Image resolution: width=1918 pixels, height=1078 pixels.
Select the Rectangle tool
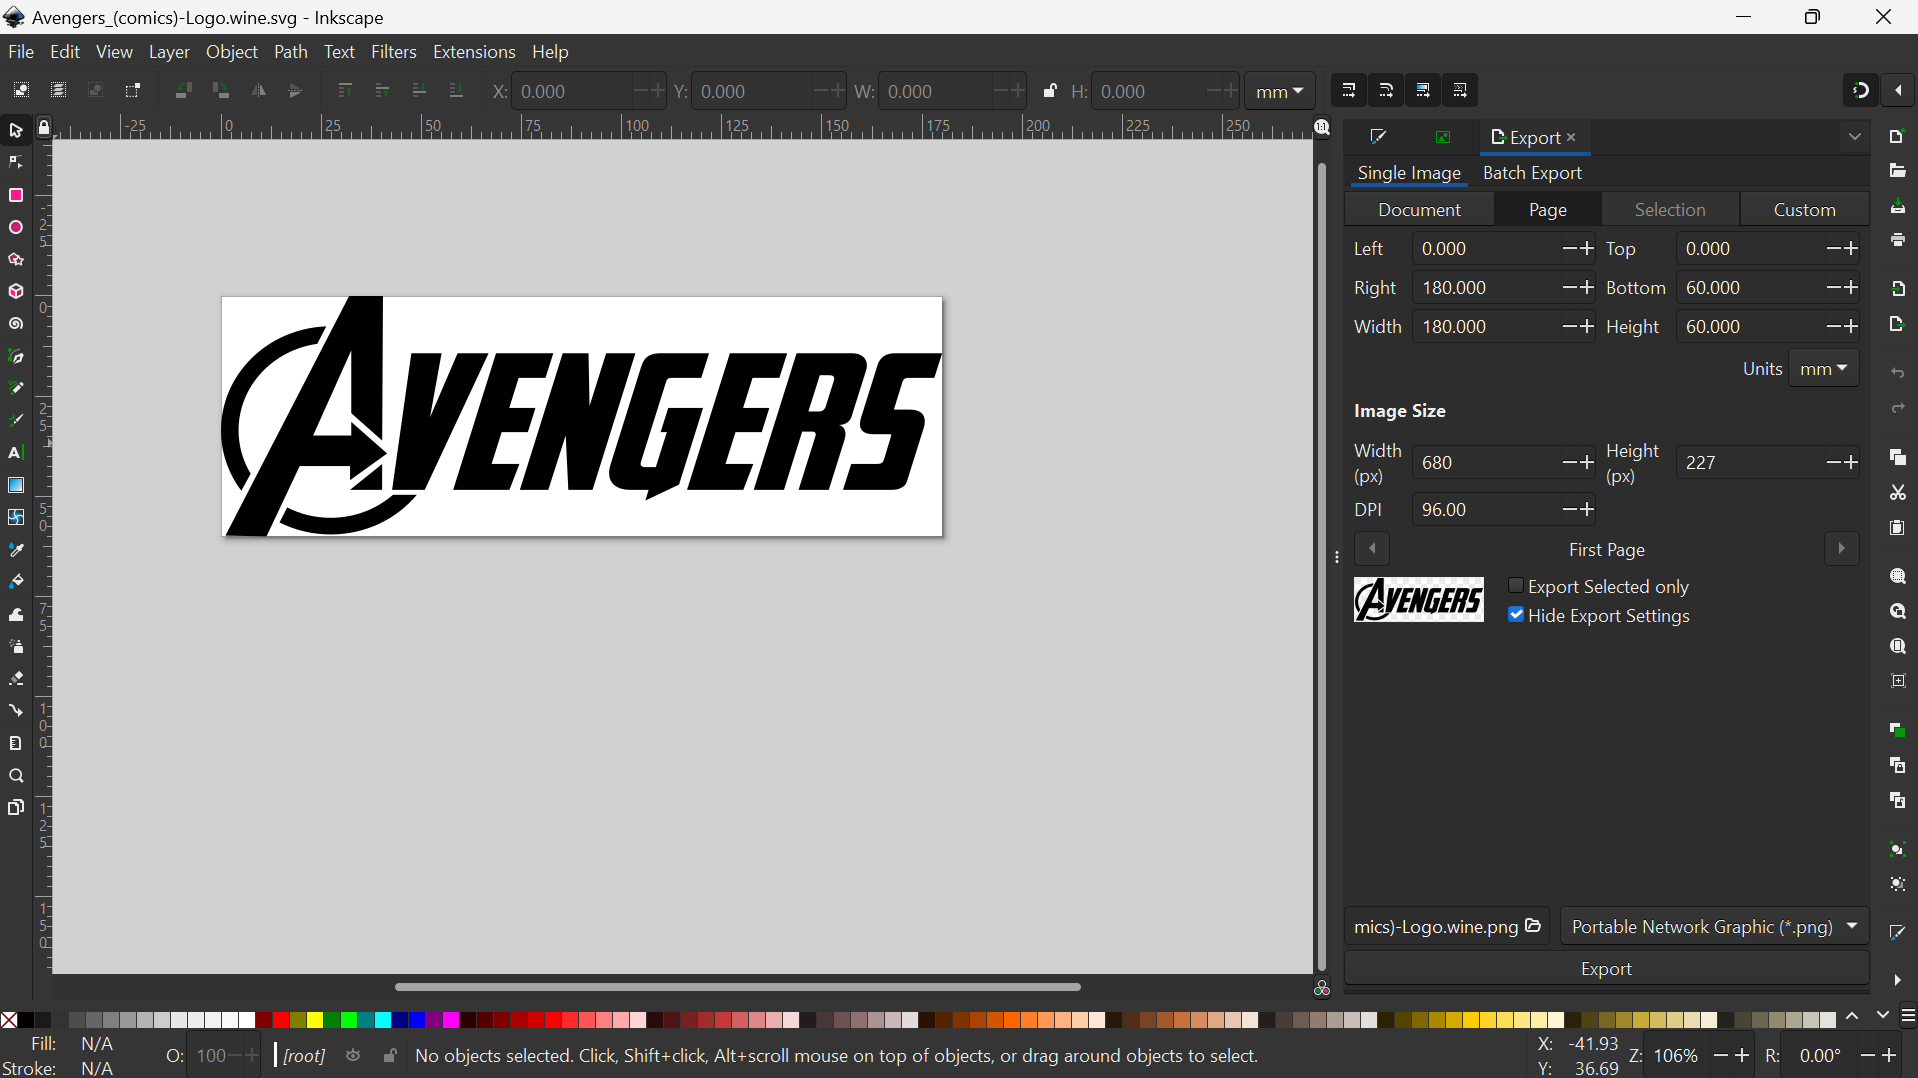click(16, 195)
